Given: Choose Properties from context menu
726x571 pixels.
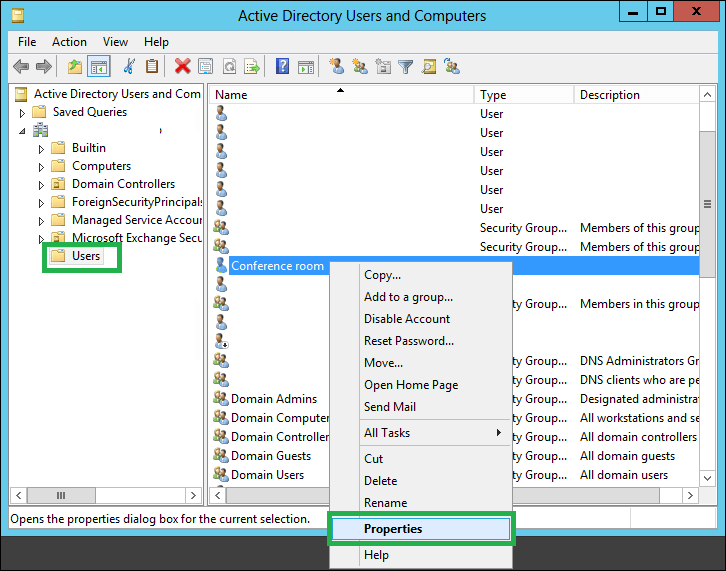Looking at the screenshot, I should [x=420, y=528].
